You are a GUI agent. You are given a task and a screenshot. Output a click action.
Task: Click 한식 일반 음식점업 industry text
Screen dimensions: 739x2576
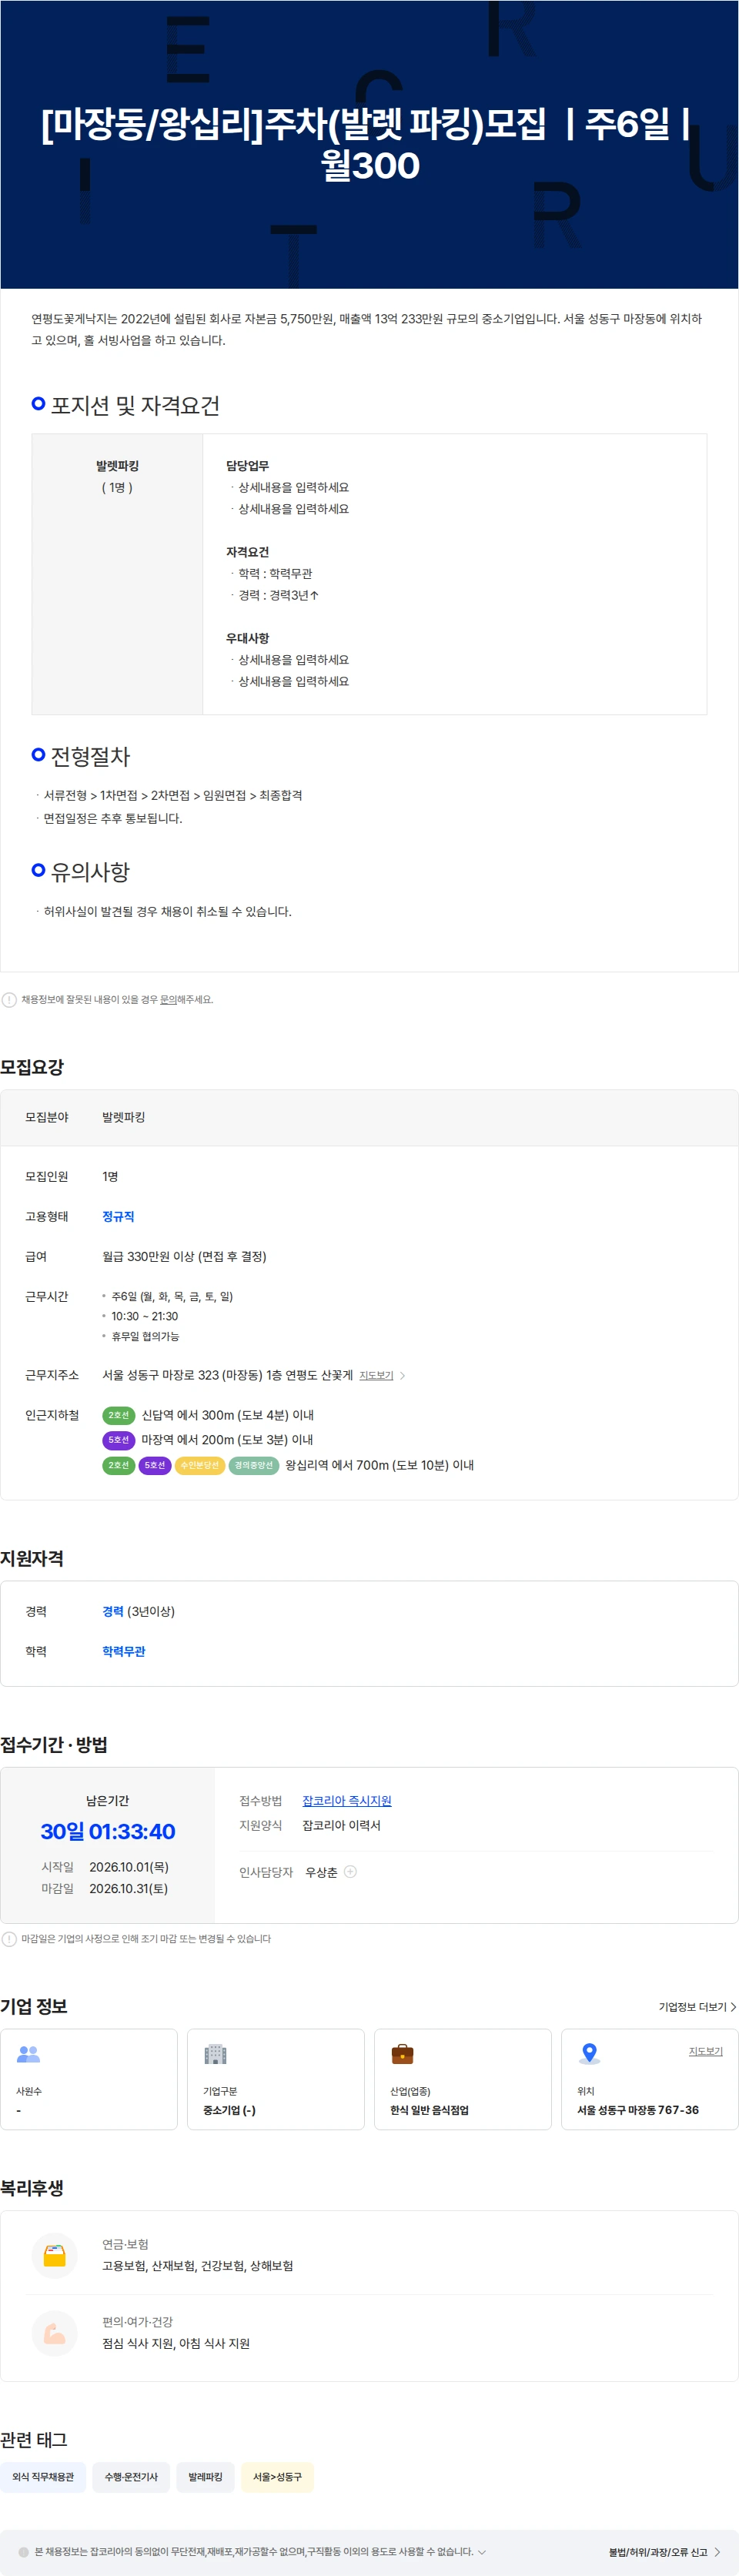(x=429, y=2110)
